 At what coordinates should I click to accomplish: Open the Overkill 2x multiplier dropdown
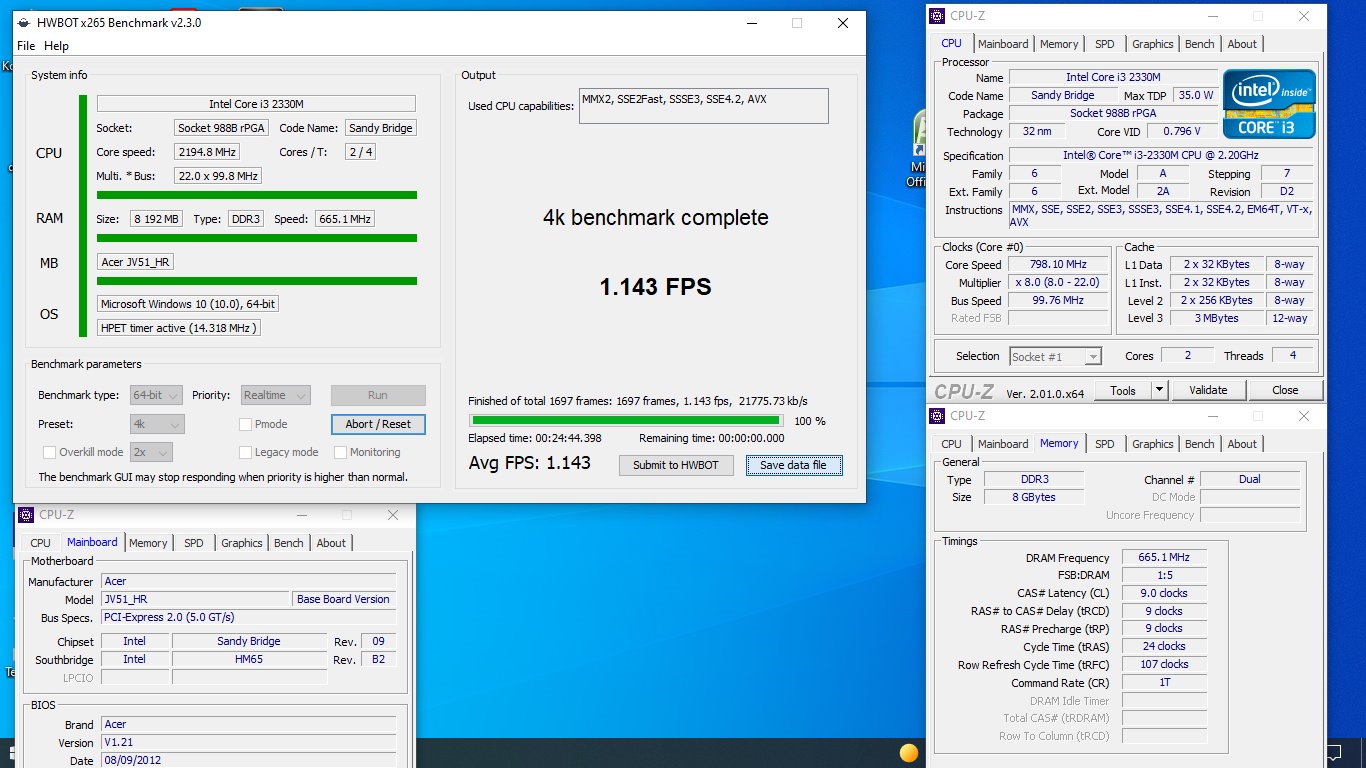(x=151, y=452)
